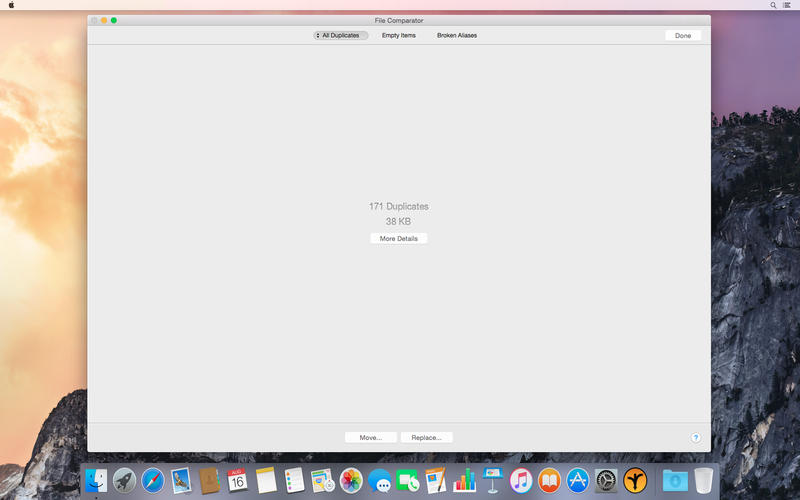Open the Mail stamp icon in the dock
Screen dimensions: 800x500
[x=181, y=480]
